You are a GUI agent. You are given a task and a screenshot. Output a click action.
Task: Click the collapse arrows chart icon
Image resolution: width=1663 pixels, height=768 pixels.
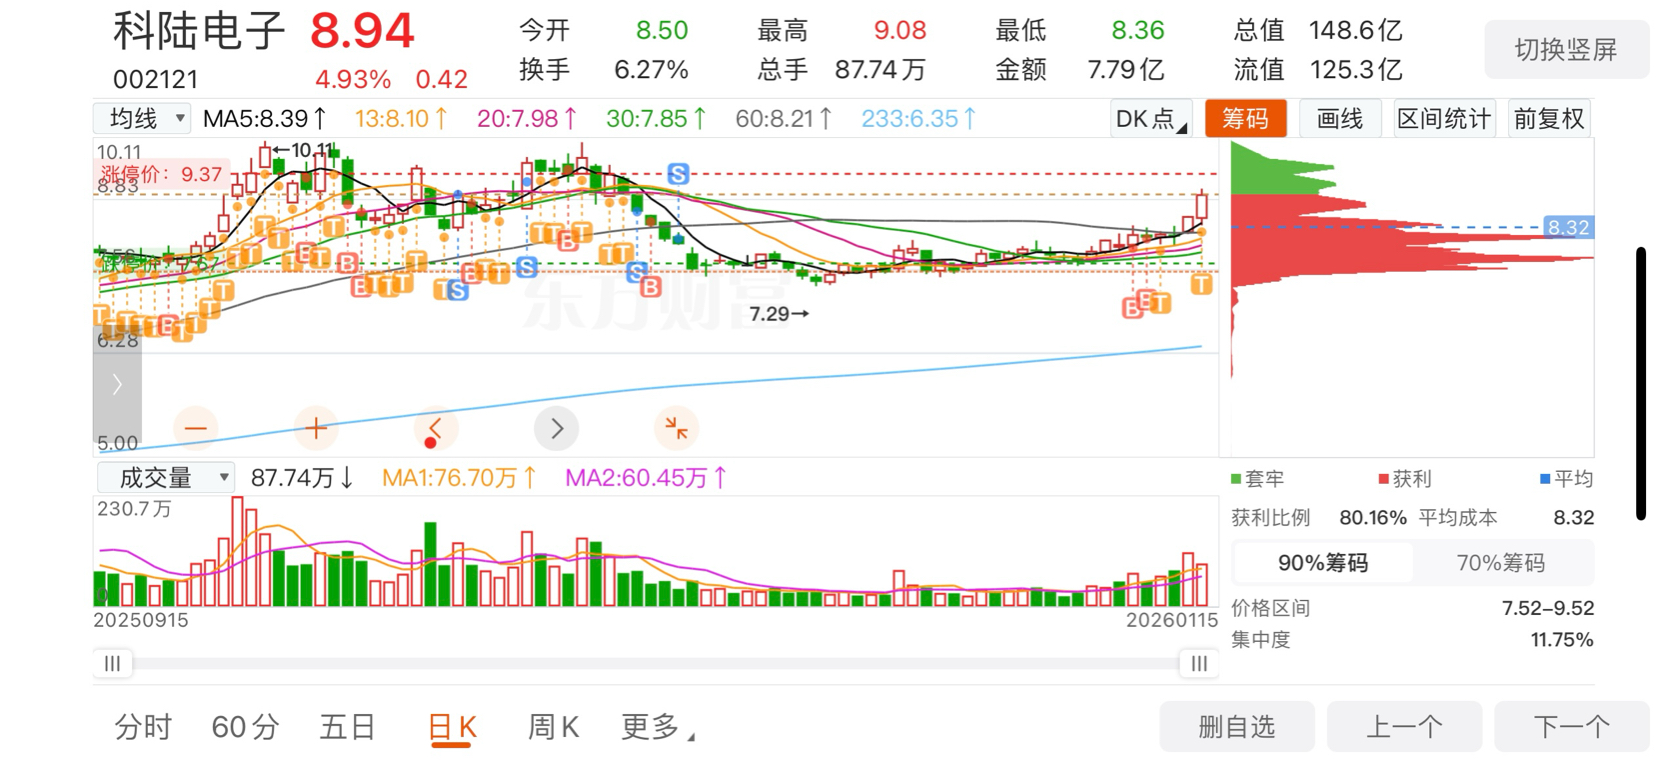pos(677,428)
